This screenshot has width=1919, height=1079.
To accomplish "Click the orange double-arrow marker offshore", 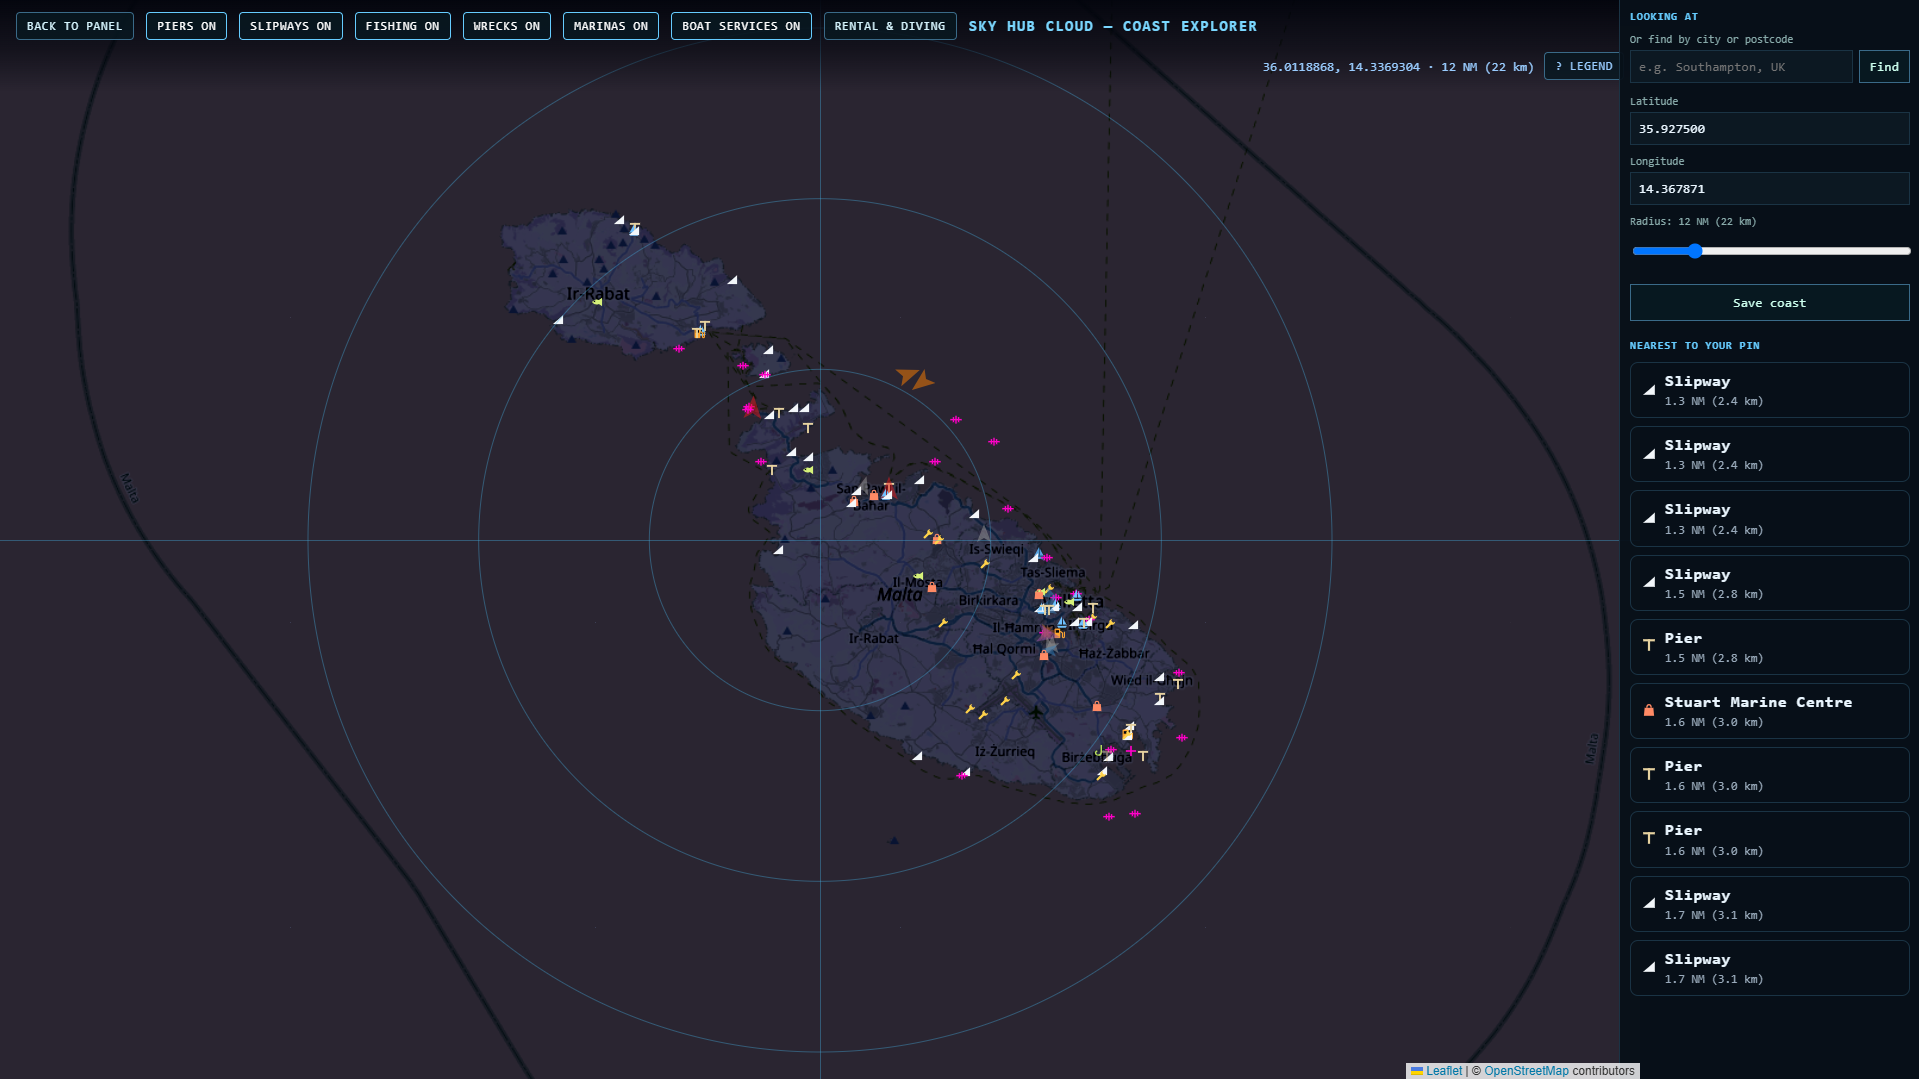I will point(915,378).
